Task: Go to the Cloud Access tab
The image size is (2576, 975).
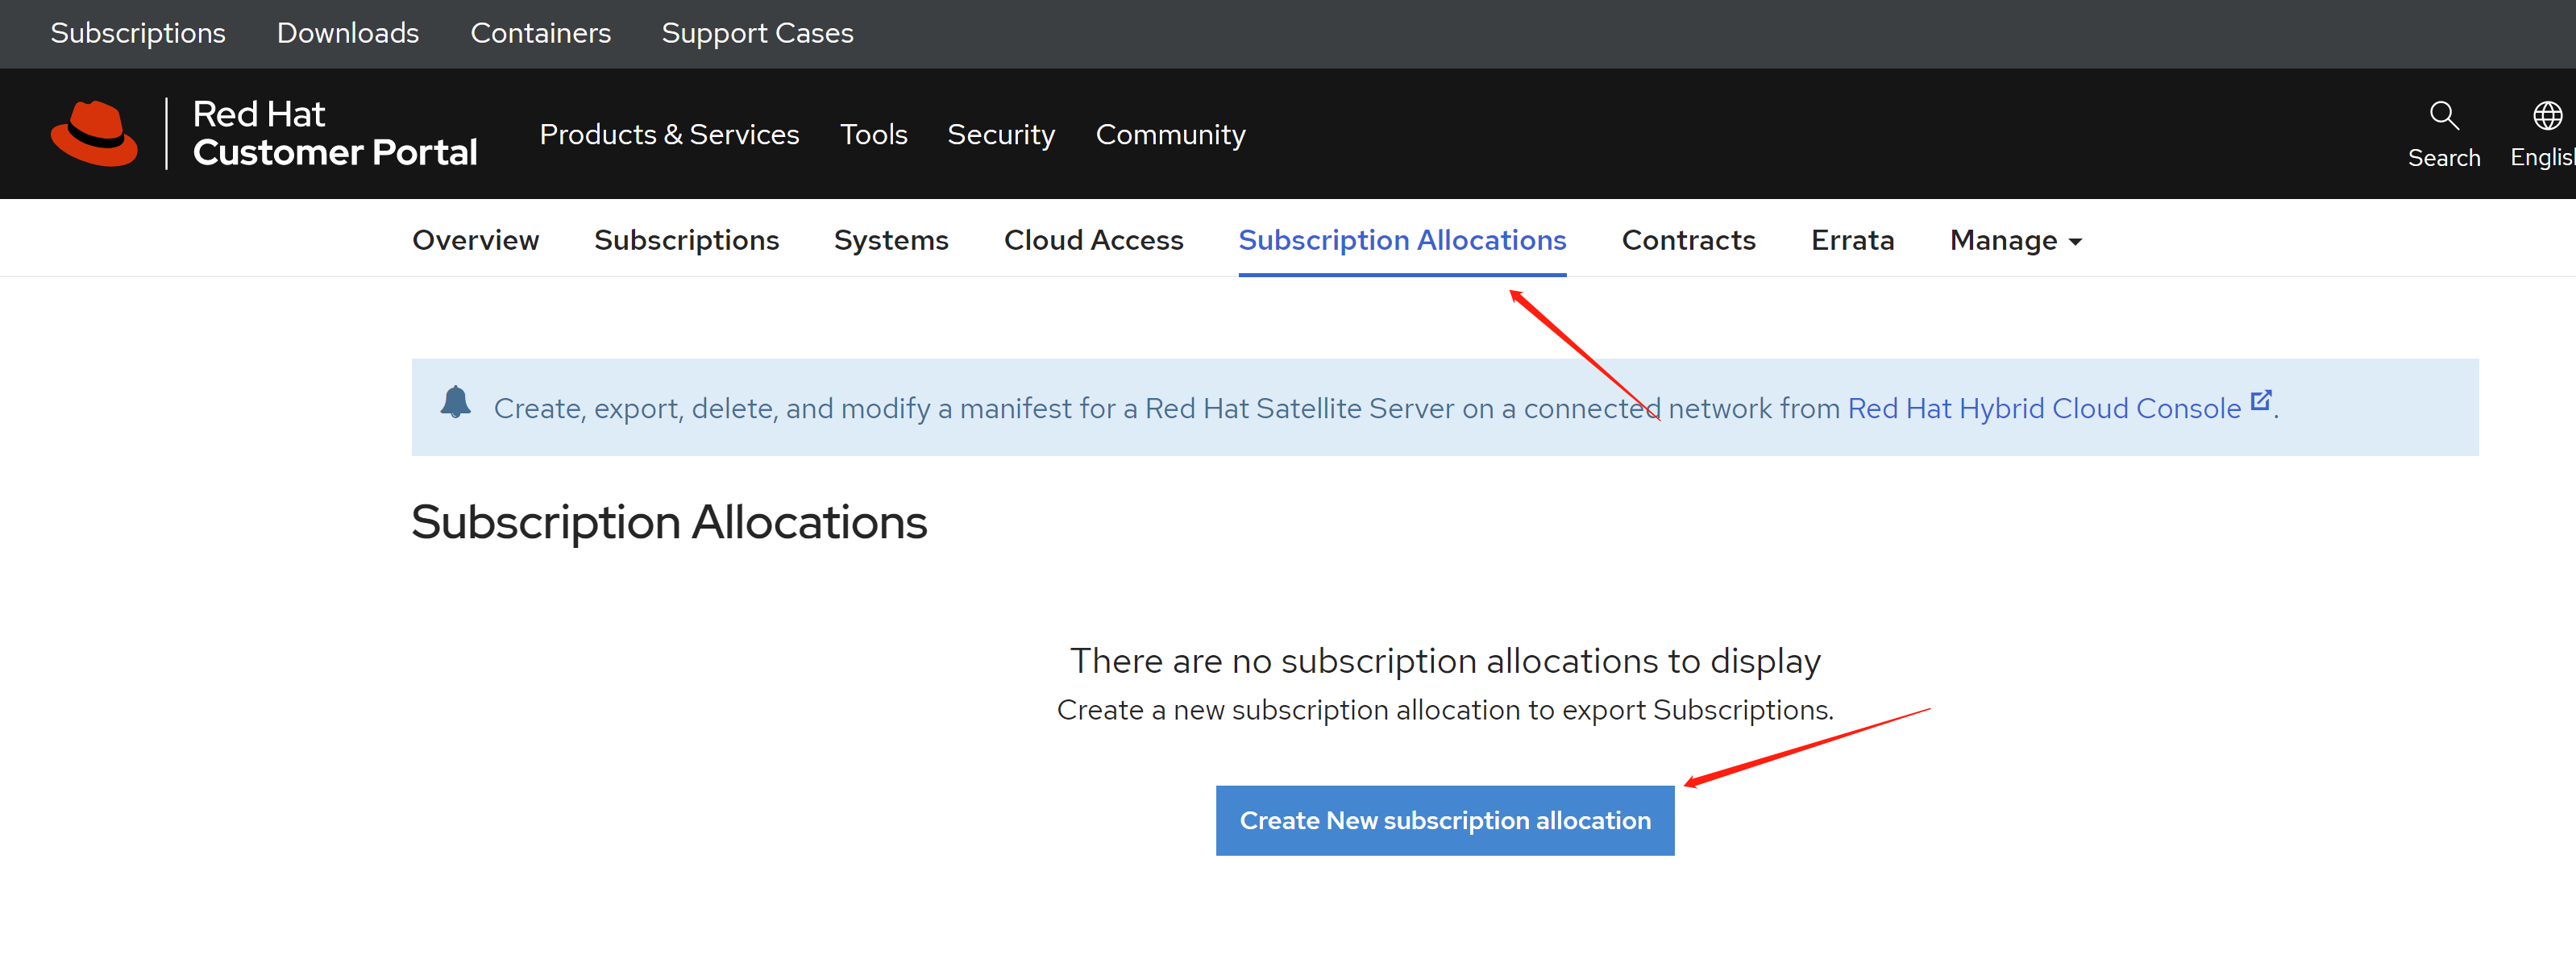Action: [1093, 241]
